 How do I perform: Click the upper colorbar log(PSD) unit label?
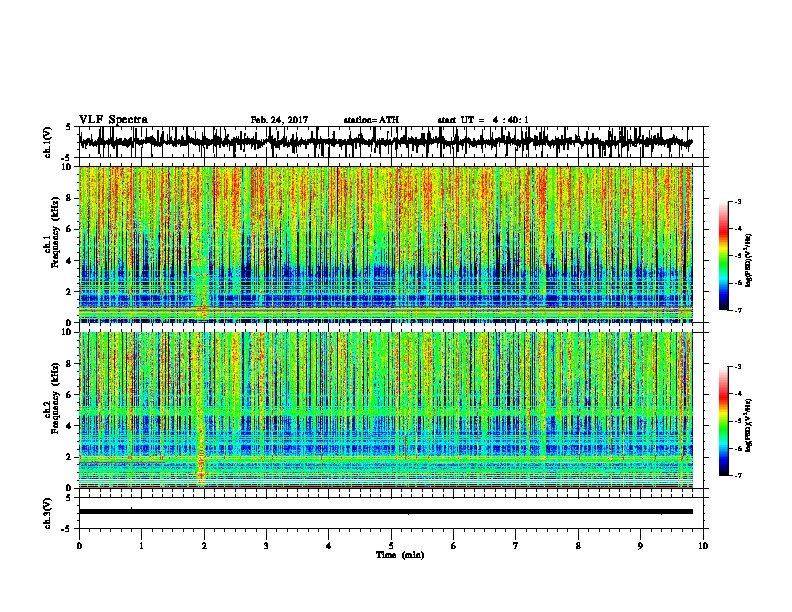(x=749, y=261)
